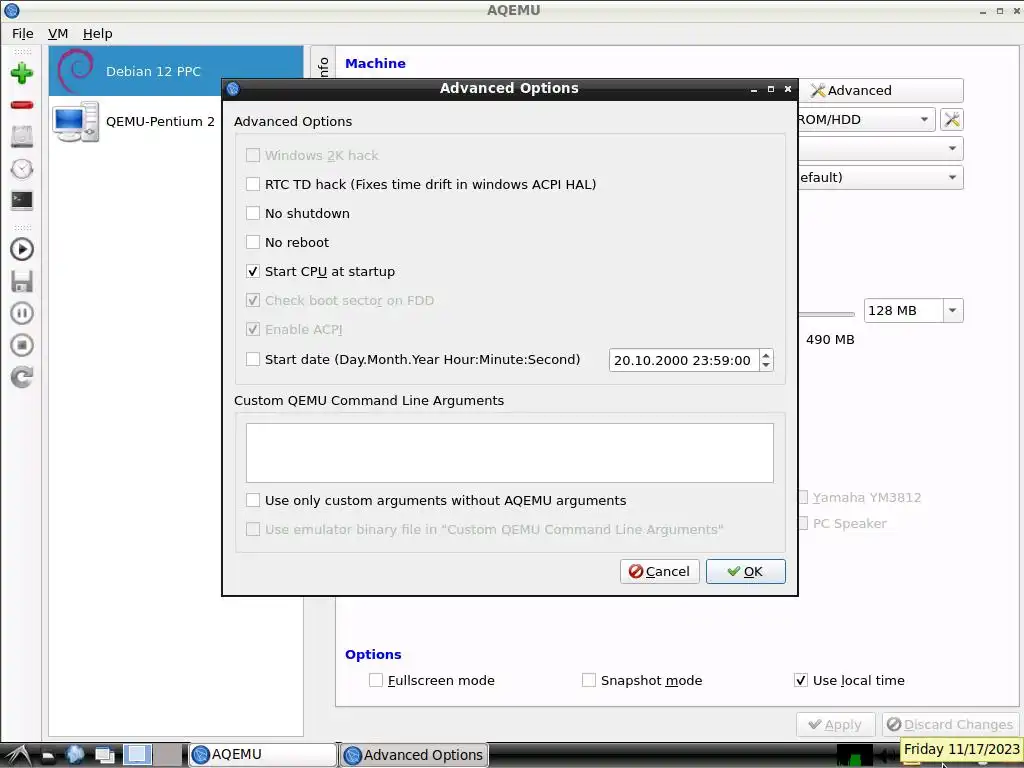The image size is (1024, 768).
Task: Click the wrench icon beside ROM/HDD dropdown
Action: pos(952,120)
